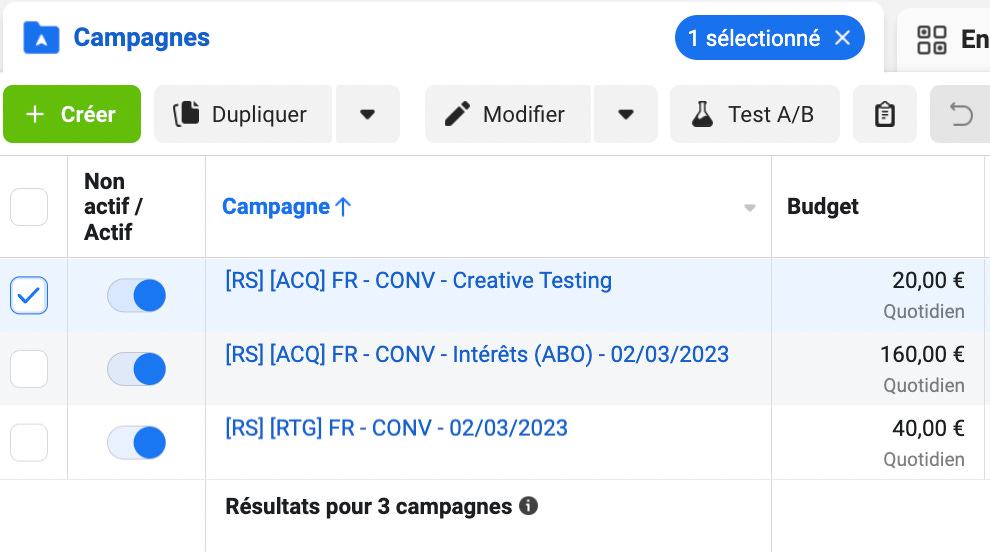Click the green Créer button
Image resolution: width=990 pixels, height=552 pixels.
72,114
